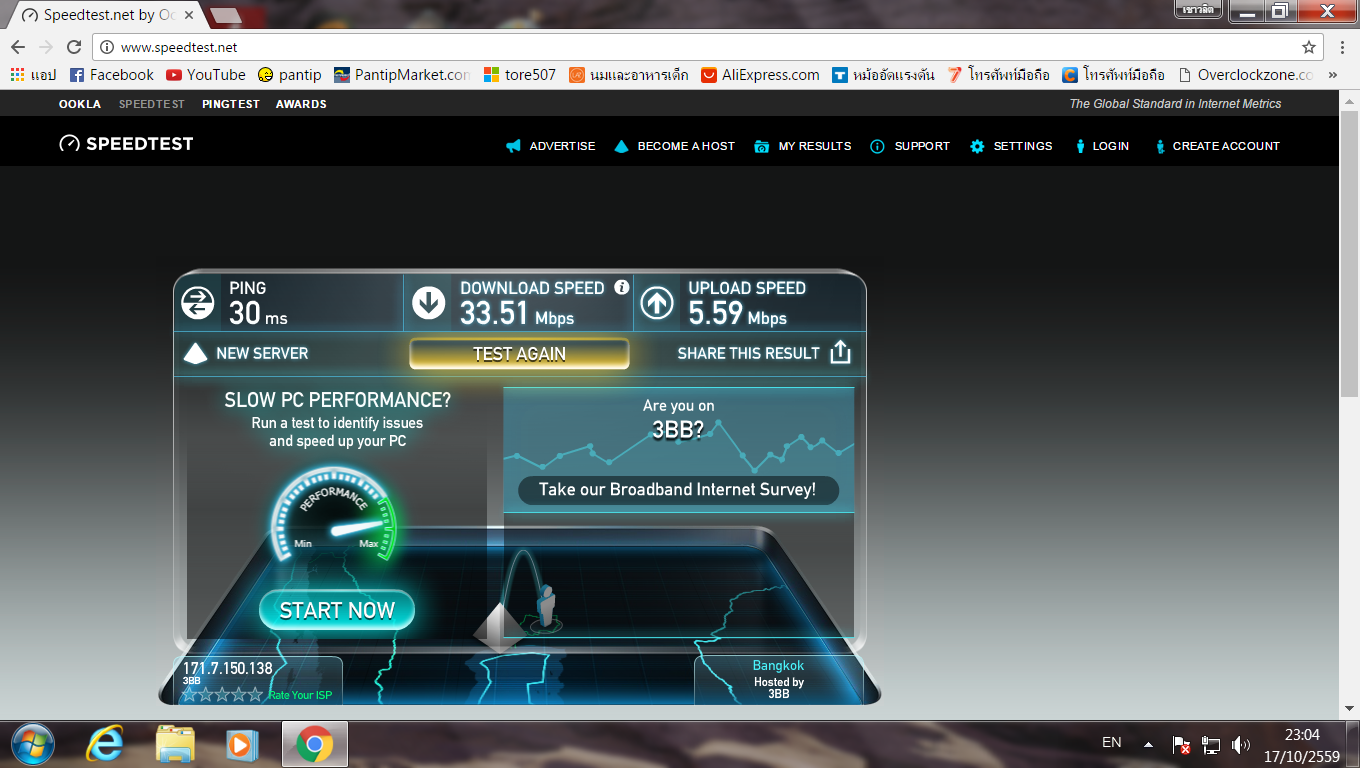The height and width of the screenshot is (768, 1360).
Task: Open the SETTINGS link
Action: [1023, 146]
